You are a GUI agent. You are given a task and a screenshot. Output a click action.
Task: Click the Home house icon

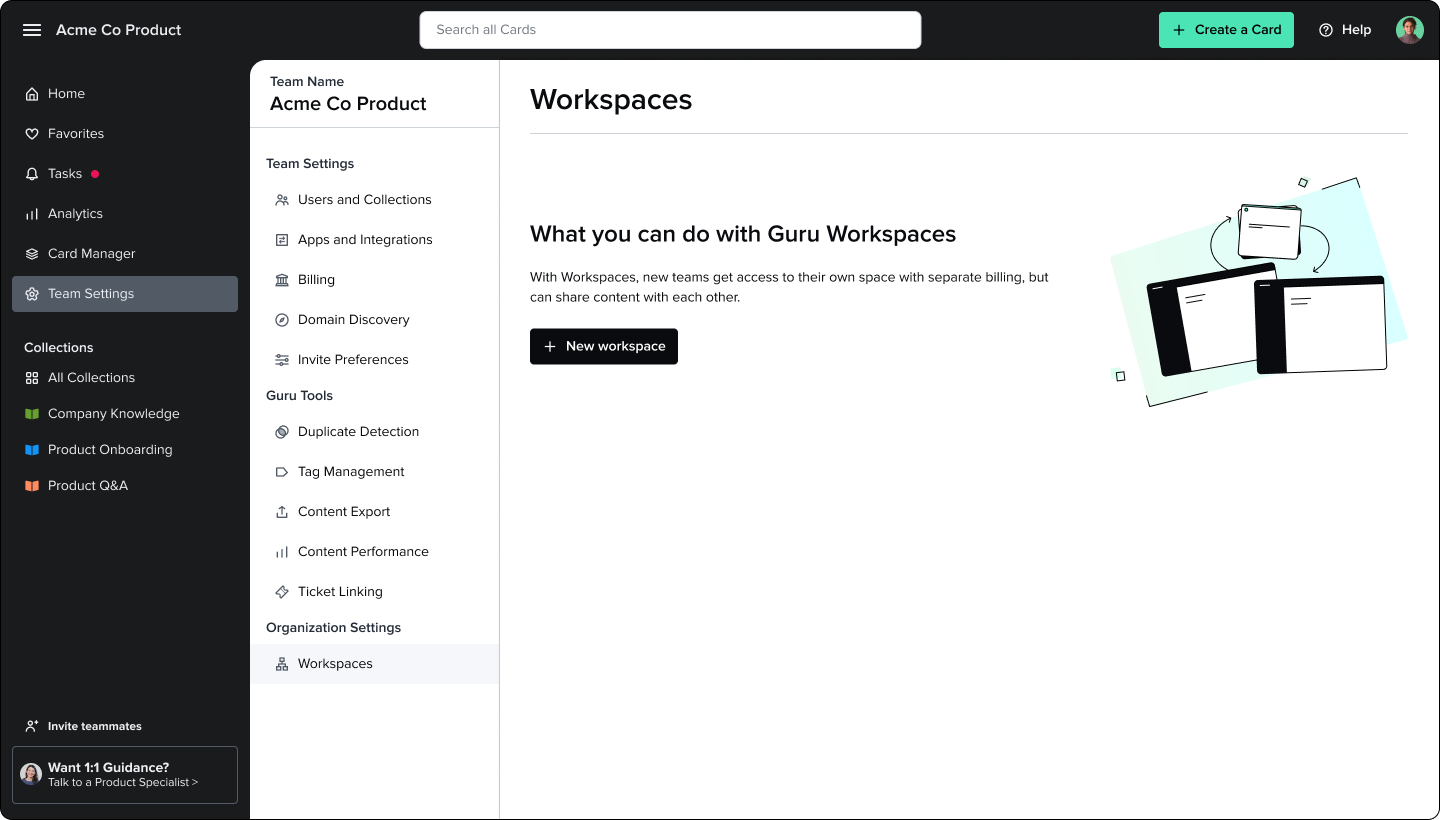32,94
